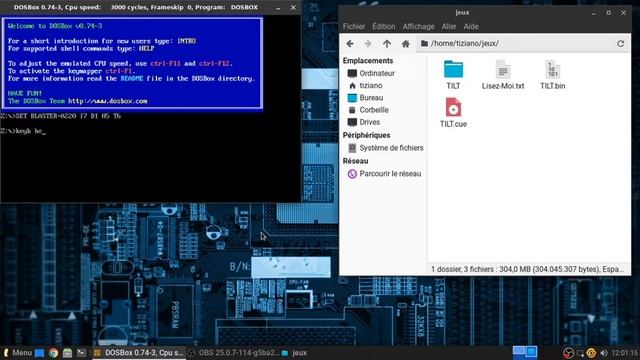
Task: Select the TILT folder icon
Action: [x=453, y=69]
